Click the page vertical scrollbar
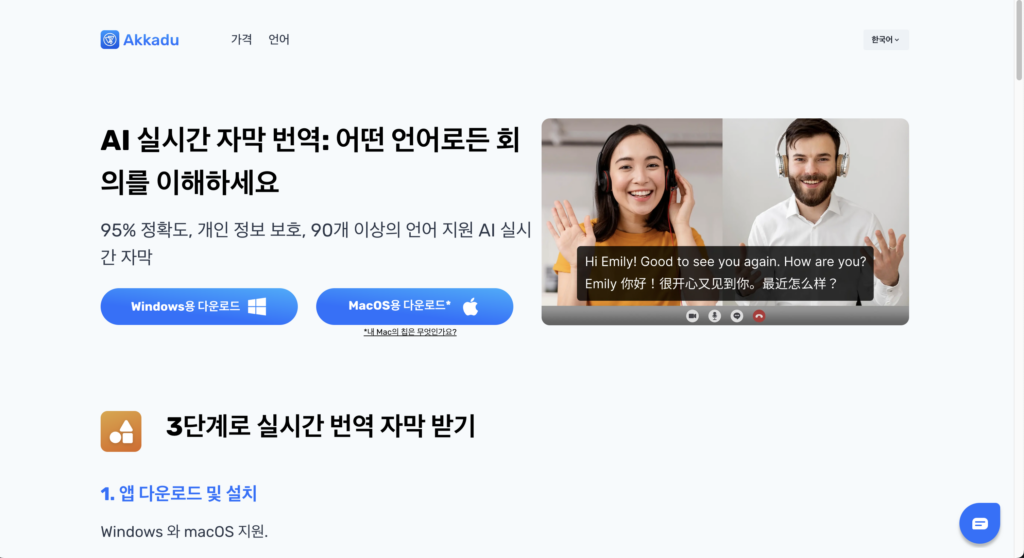The image size is (1024, 558). 1019,279
